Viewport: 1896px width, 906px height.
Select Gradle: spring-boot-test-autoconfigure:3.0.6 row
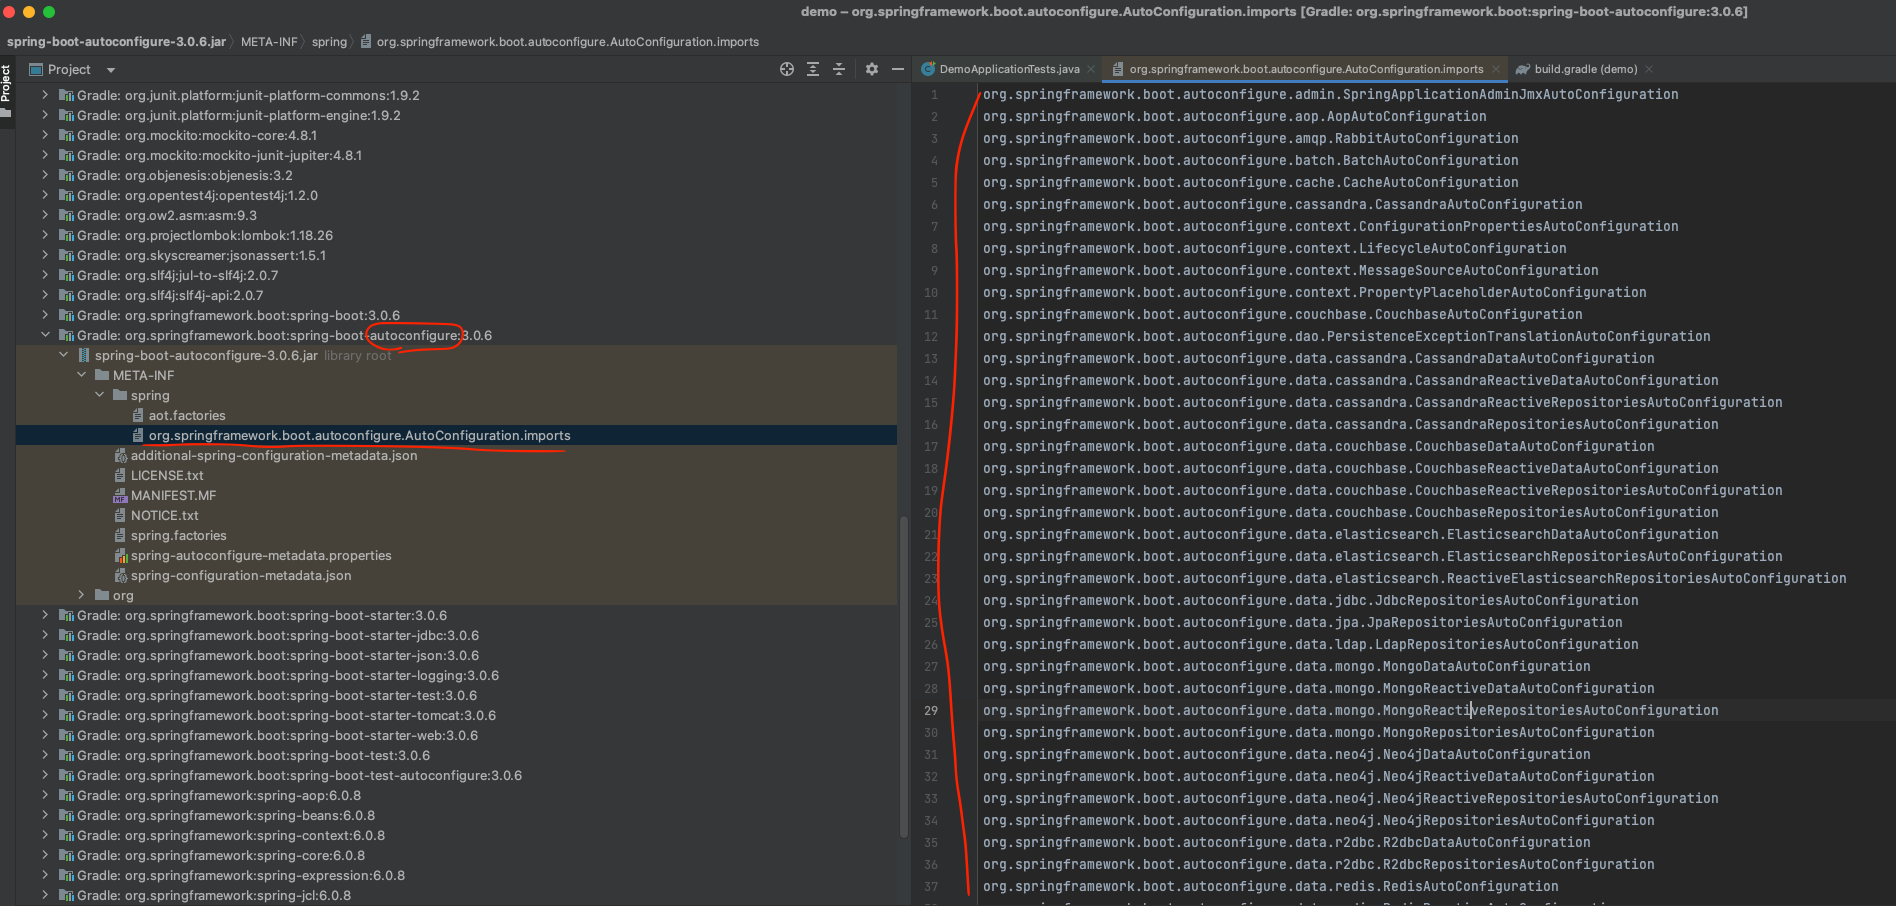(299, 775)
